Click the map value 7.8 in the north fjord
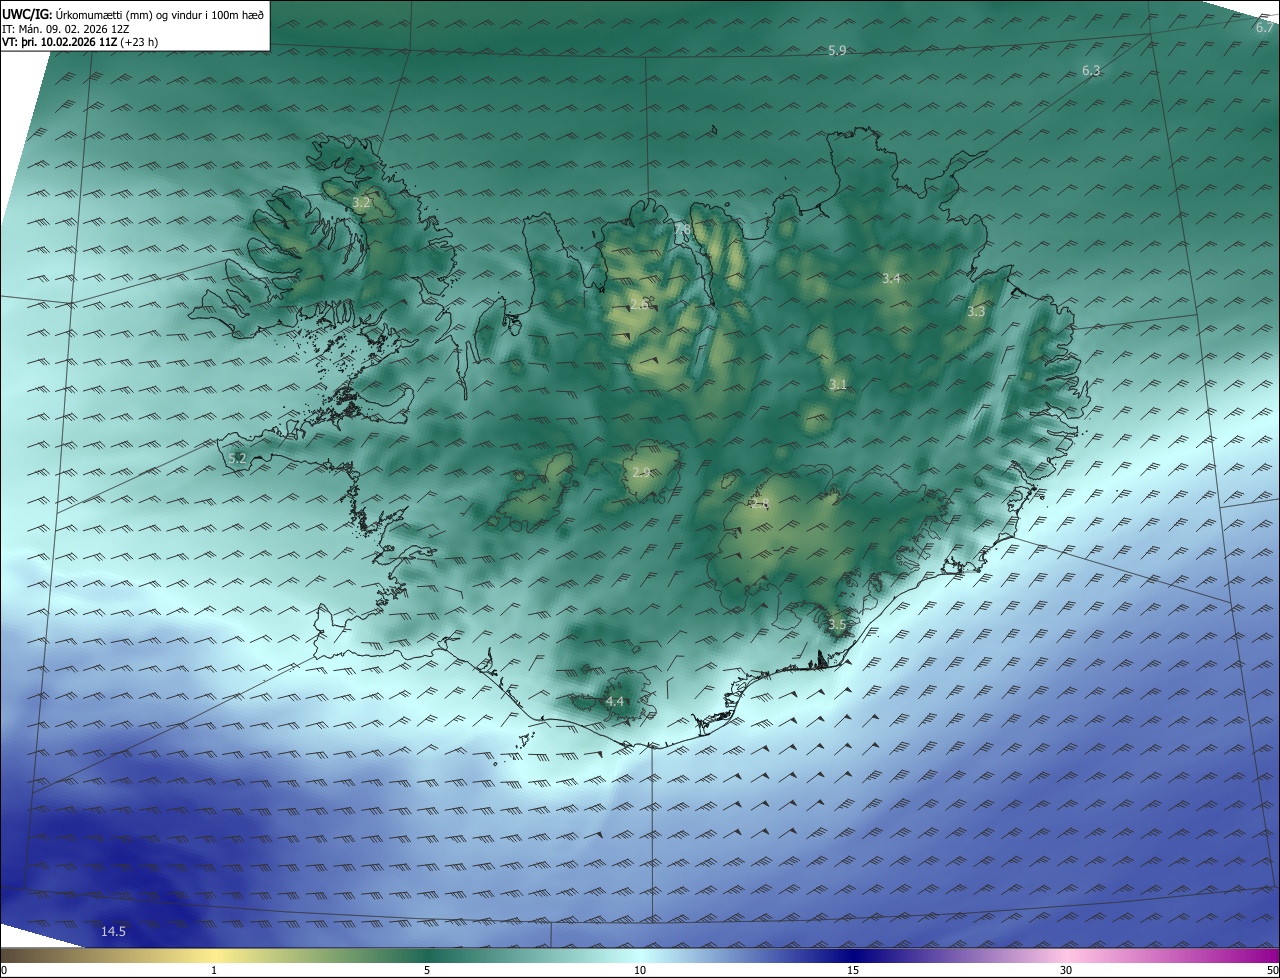The width and height of the screenshot is (1280, 978). pyautogui.click(x=682, y=231)
